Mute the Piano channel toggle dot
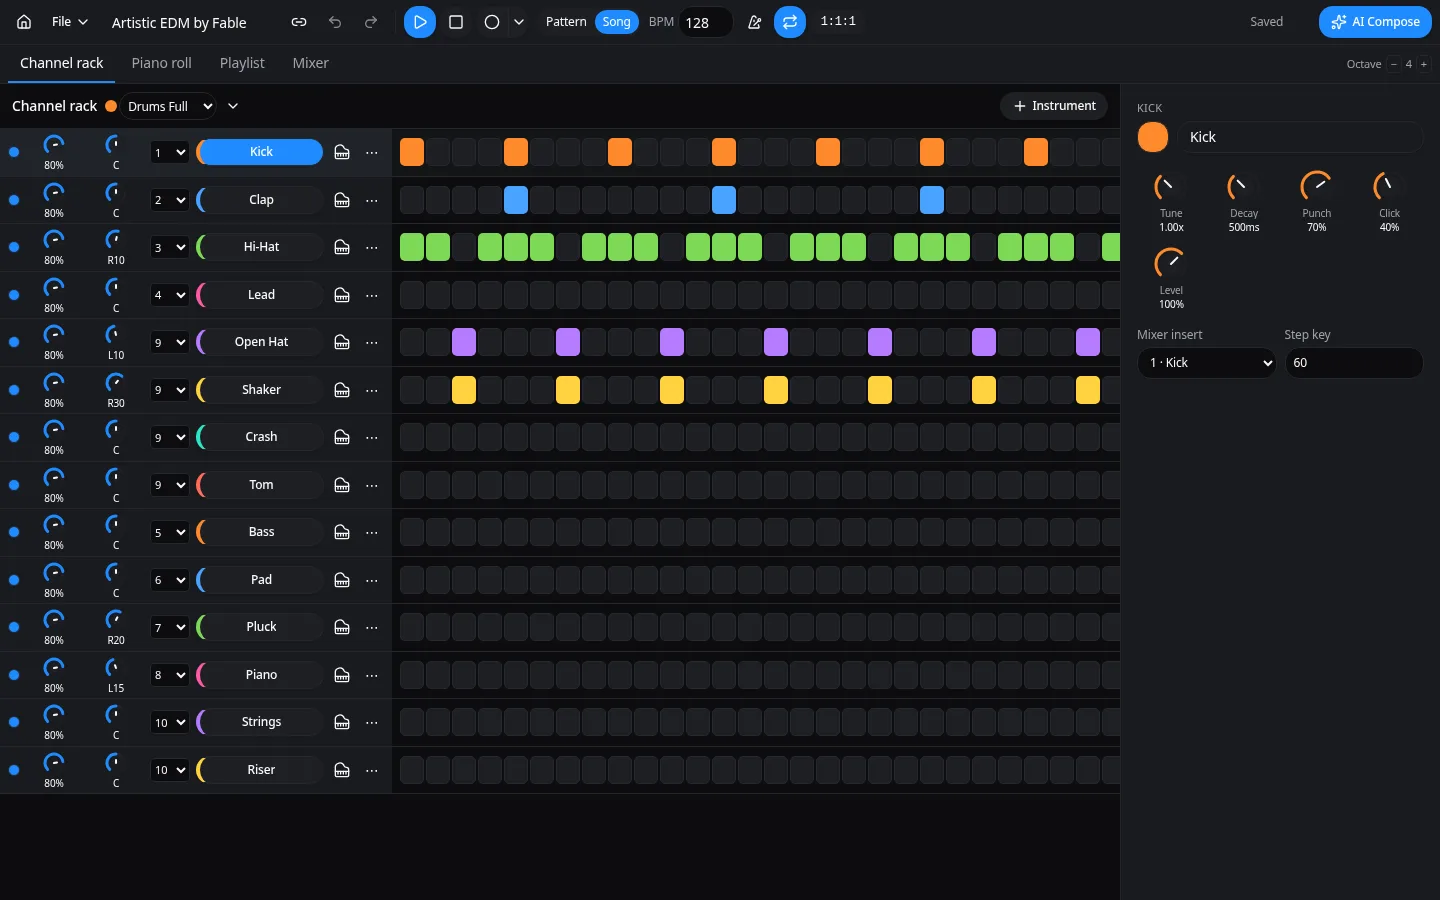 pos(14,675)
